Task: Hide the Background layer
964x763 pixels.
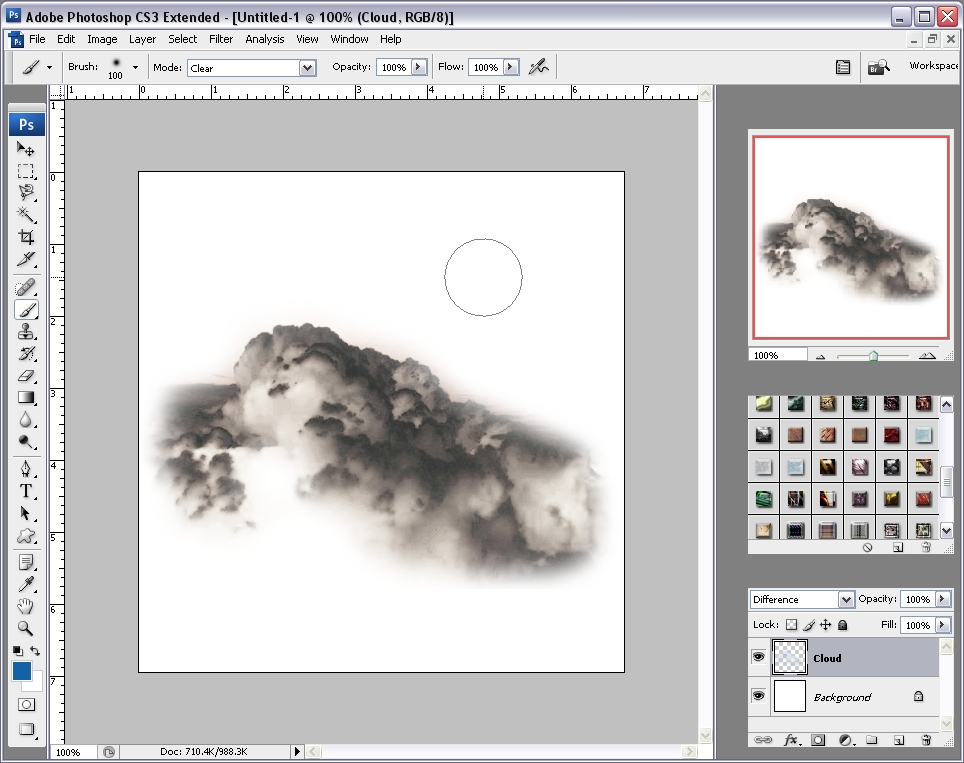Action: pyautogui.click(x=759, y=696)
